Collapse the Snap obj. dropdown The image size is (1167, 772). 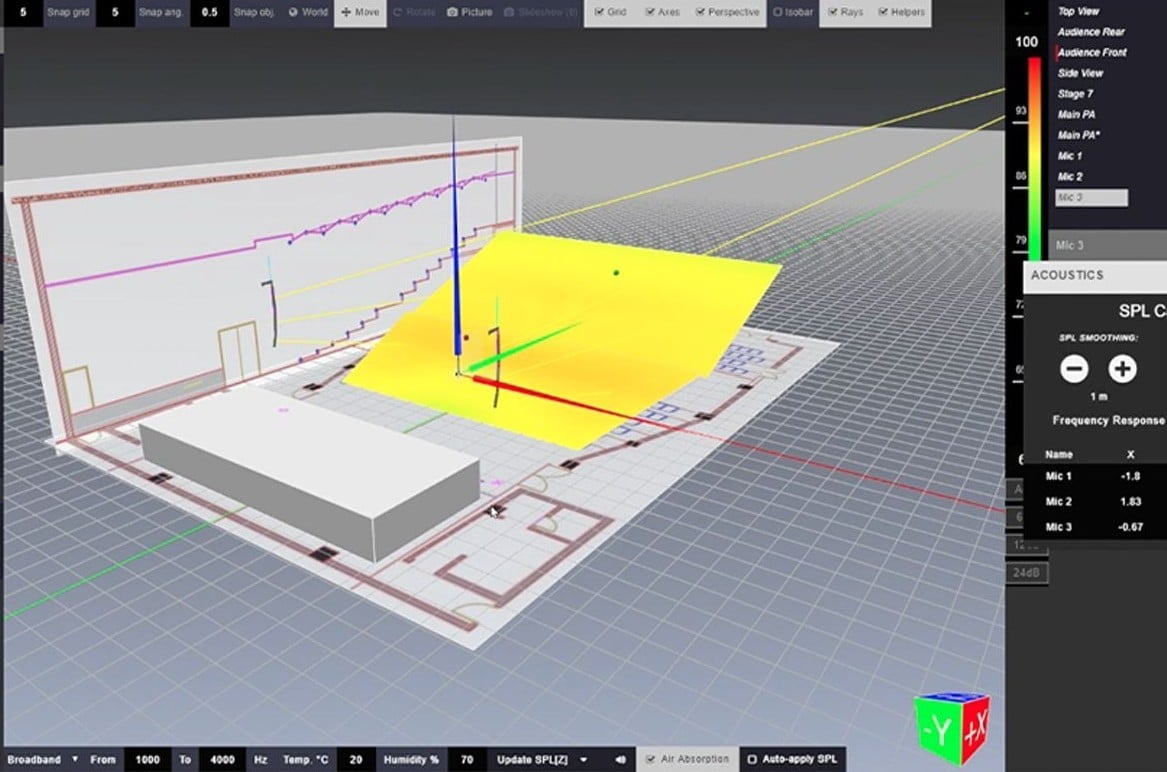coord(256,12)
